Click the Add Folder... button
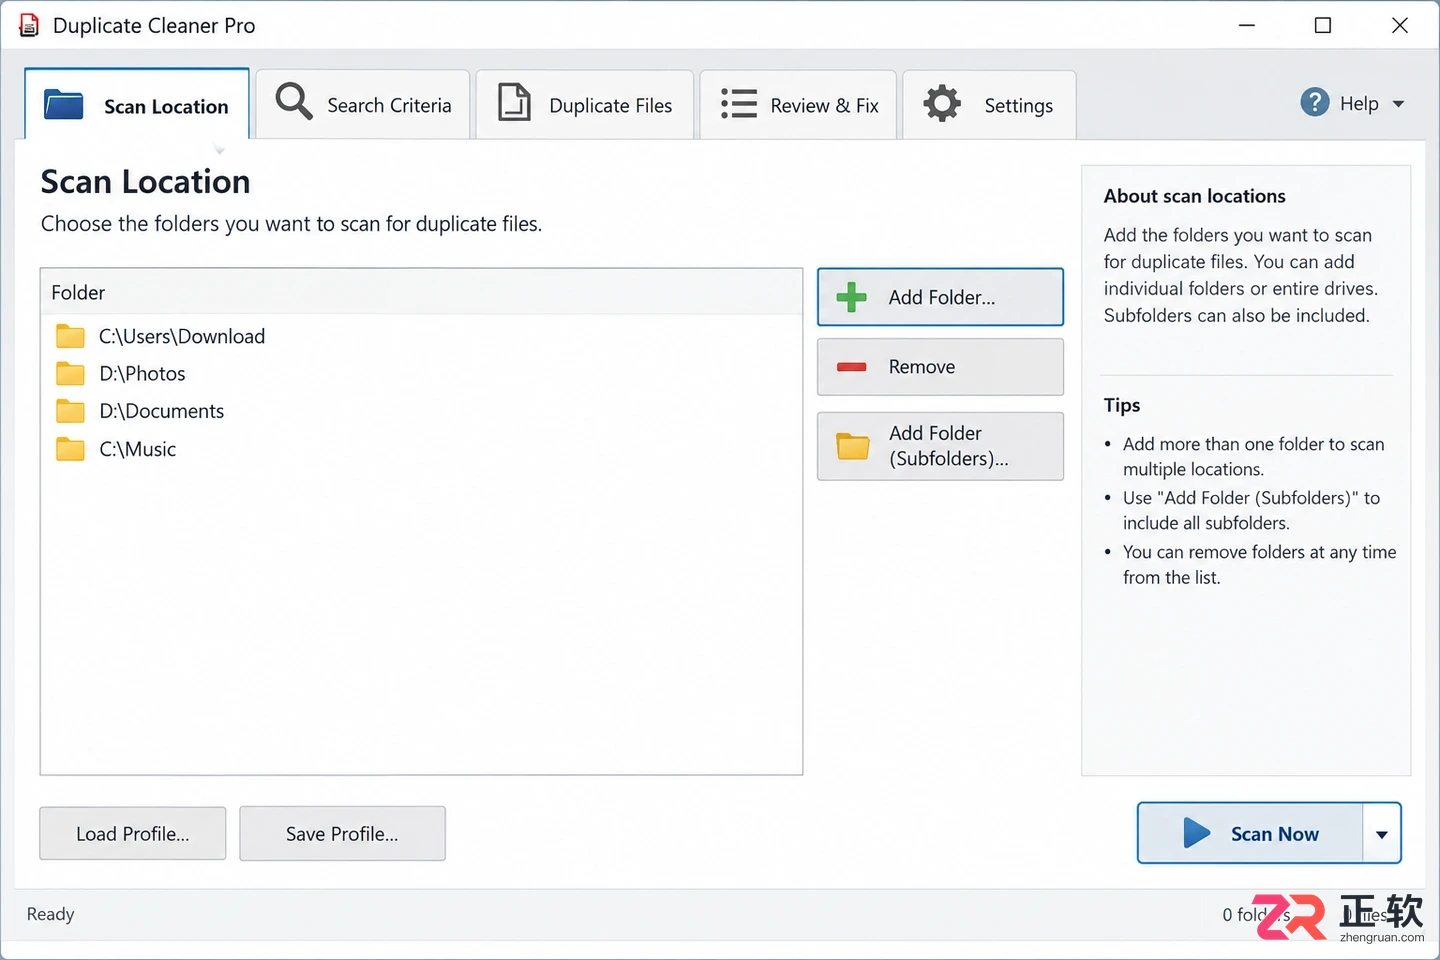The width and height of the screenshot is (1440, 960). tap(940, 297)
